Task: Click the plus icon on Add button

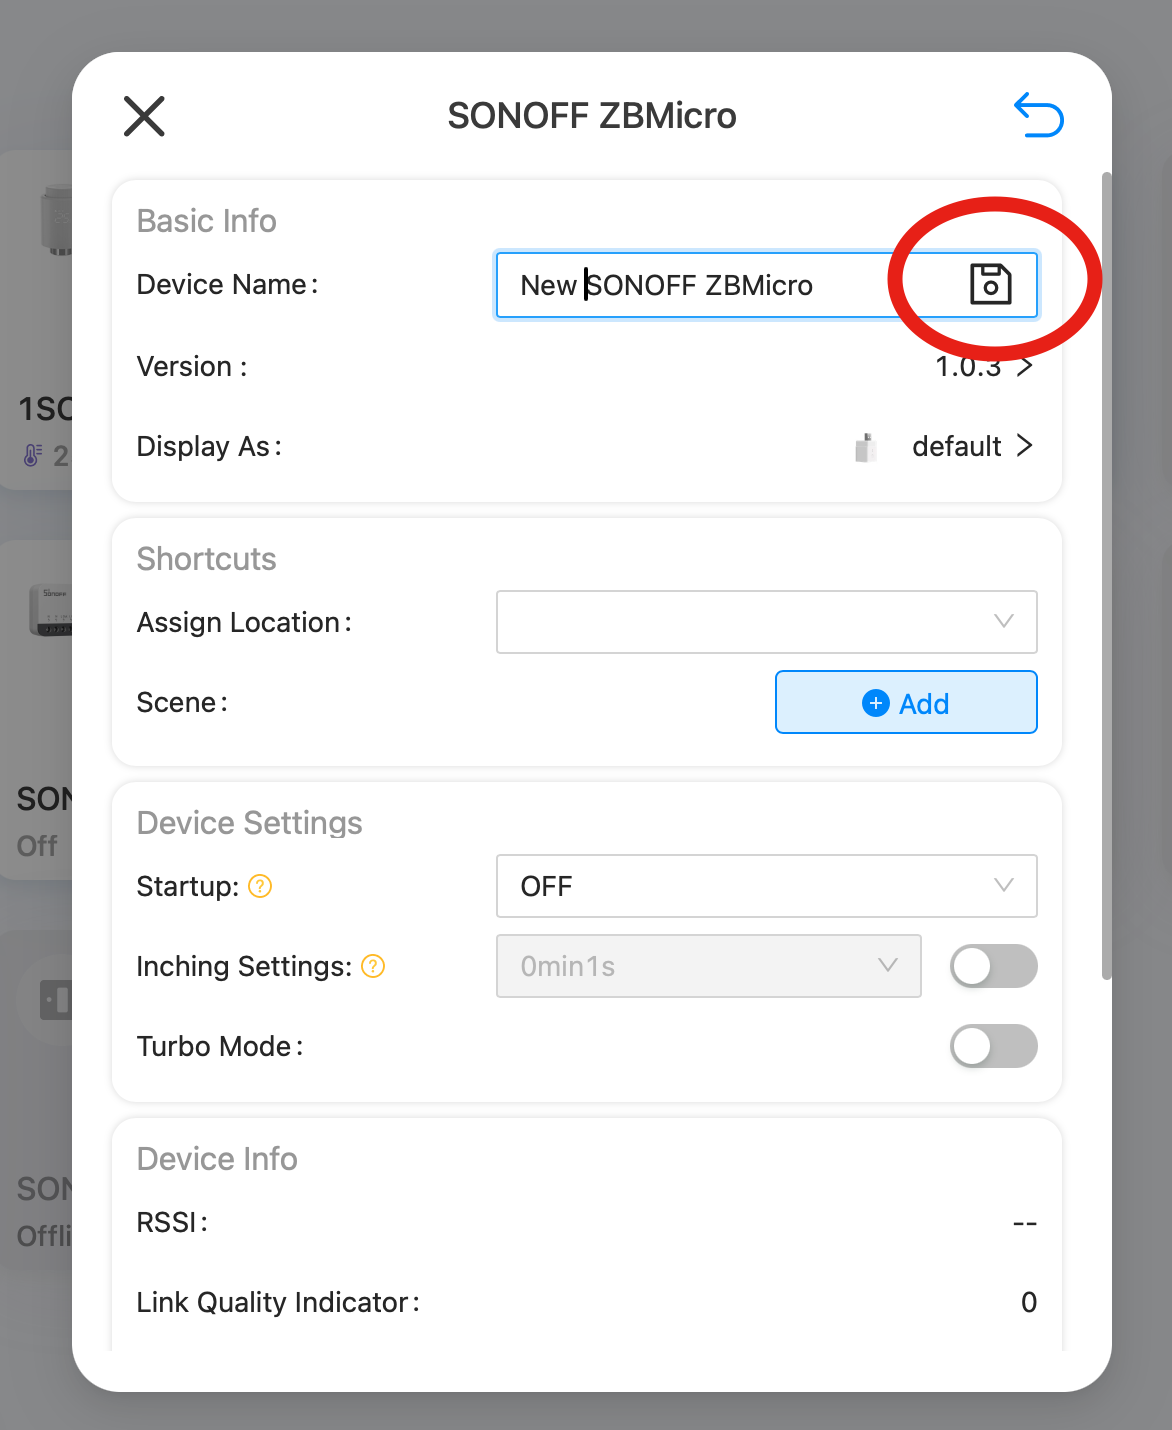Action: tap(875, 703)
